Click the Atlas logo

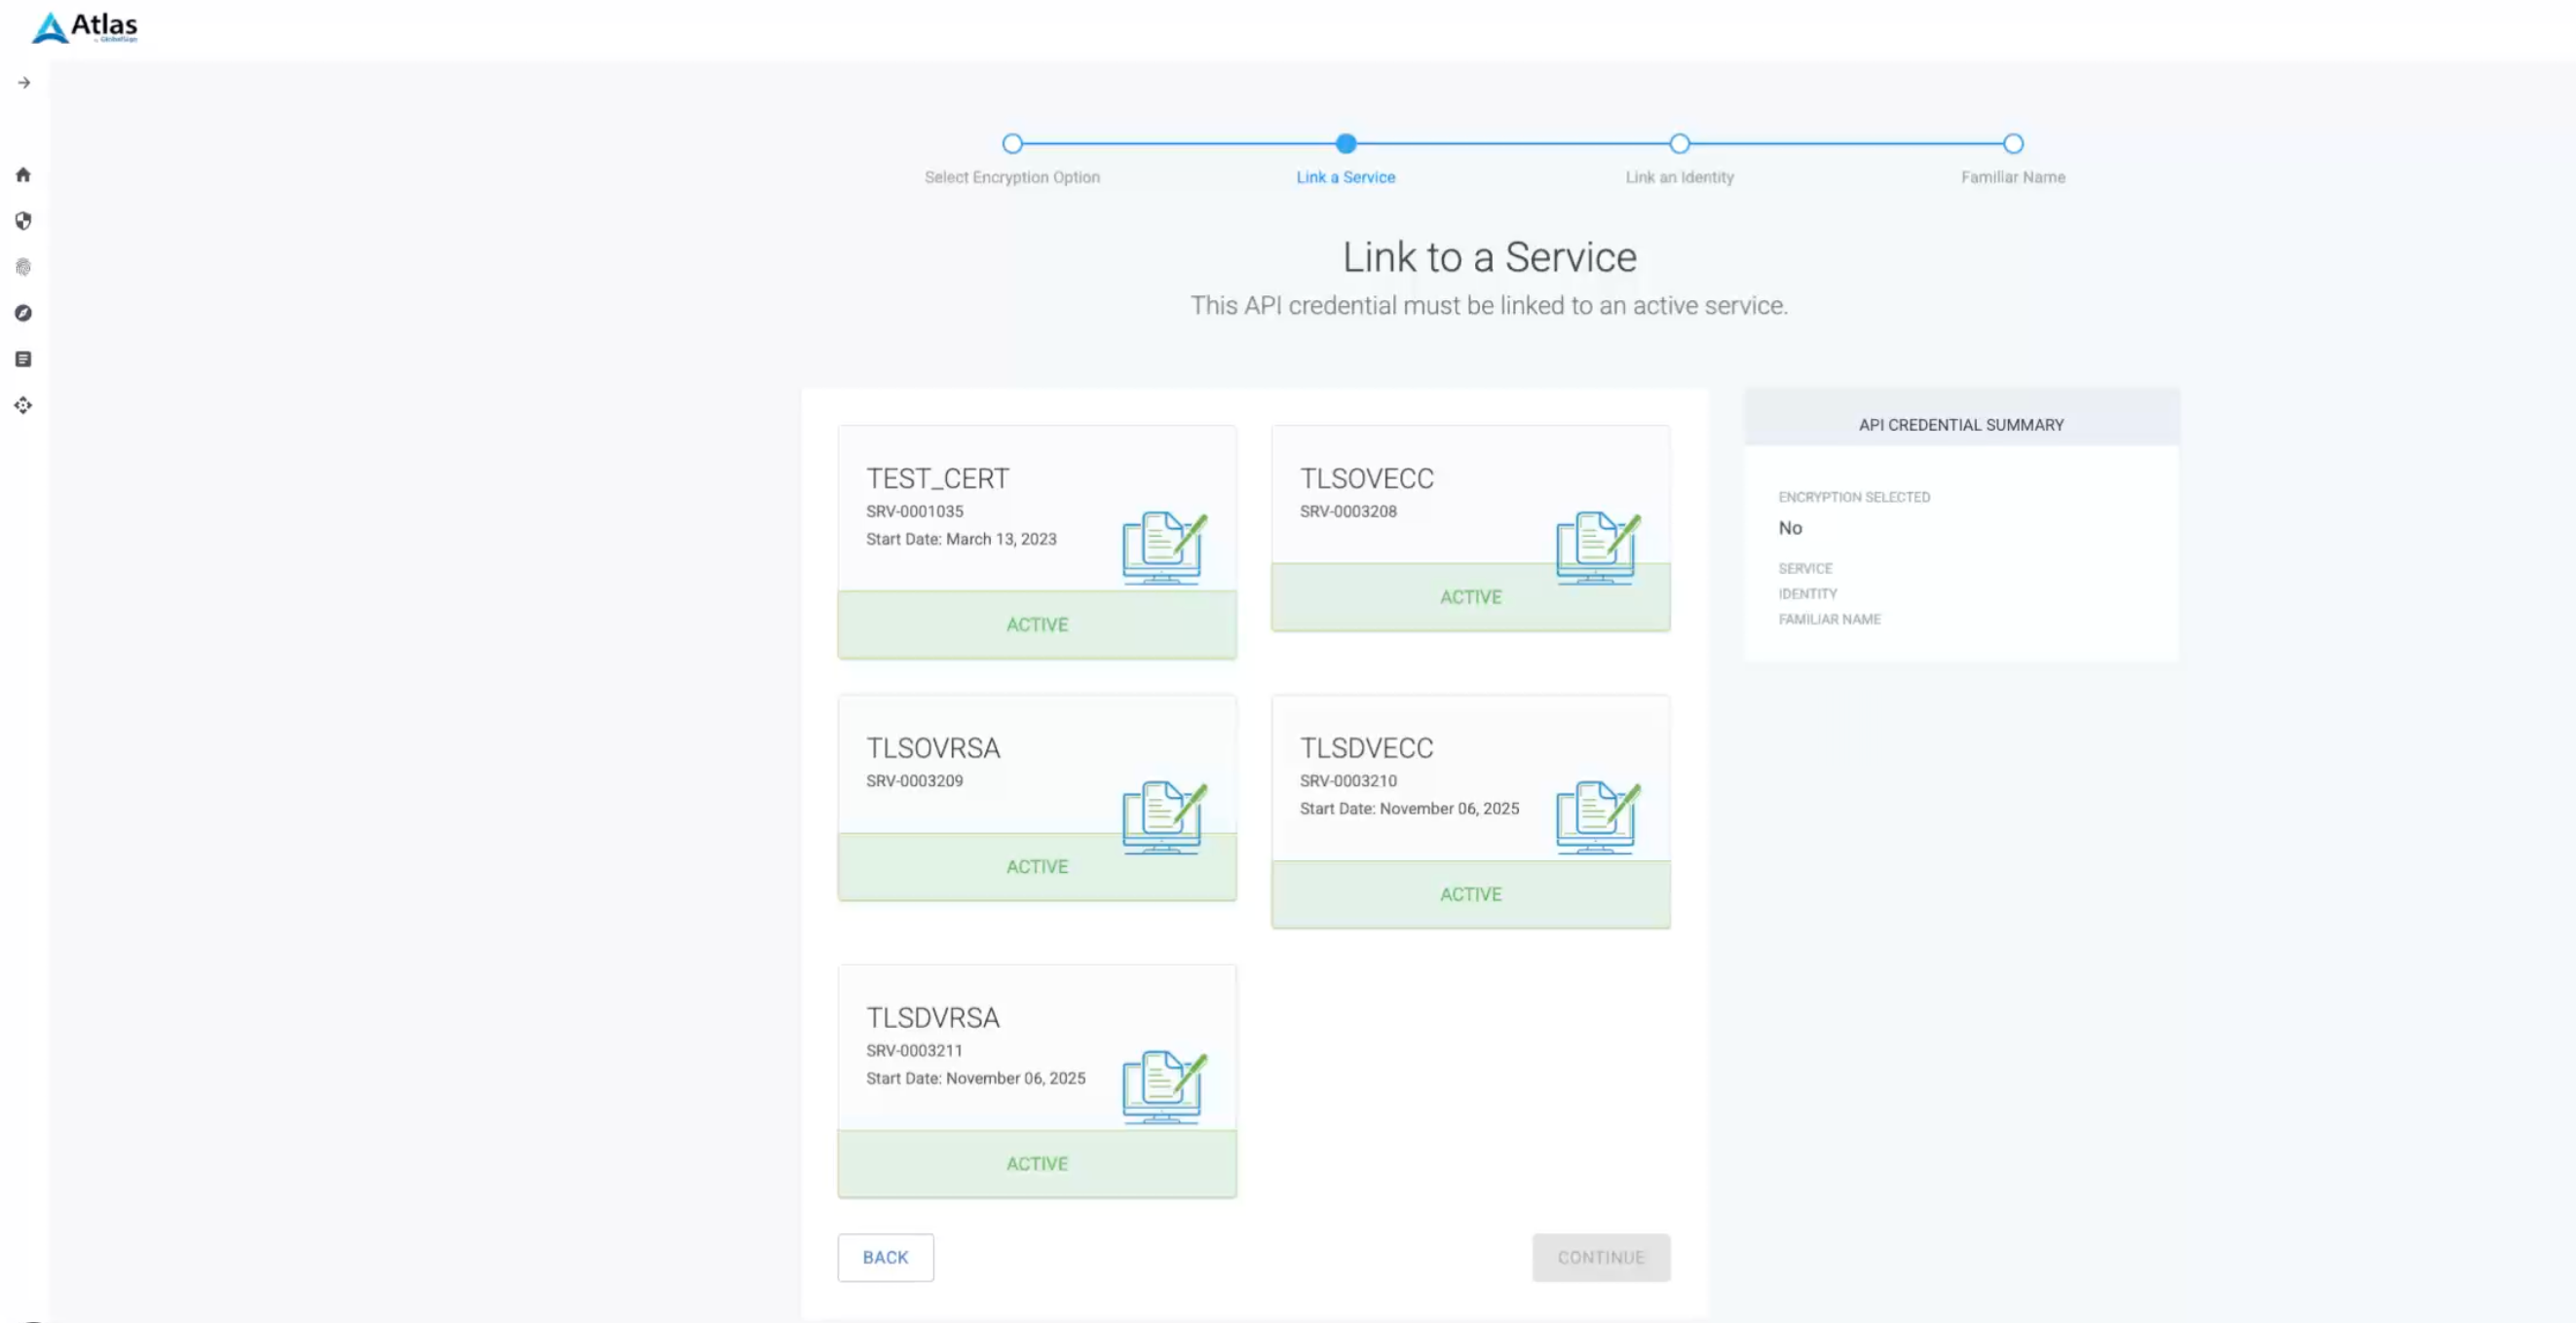click(x=84, y=27)
